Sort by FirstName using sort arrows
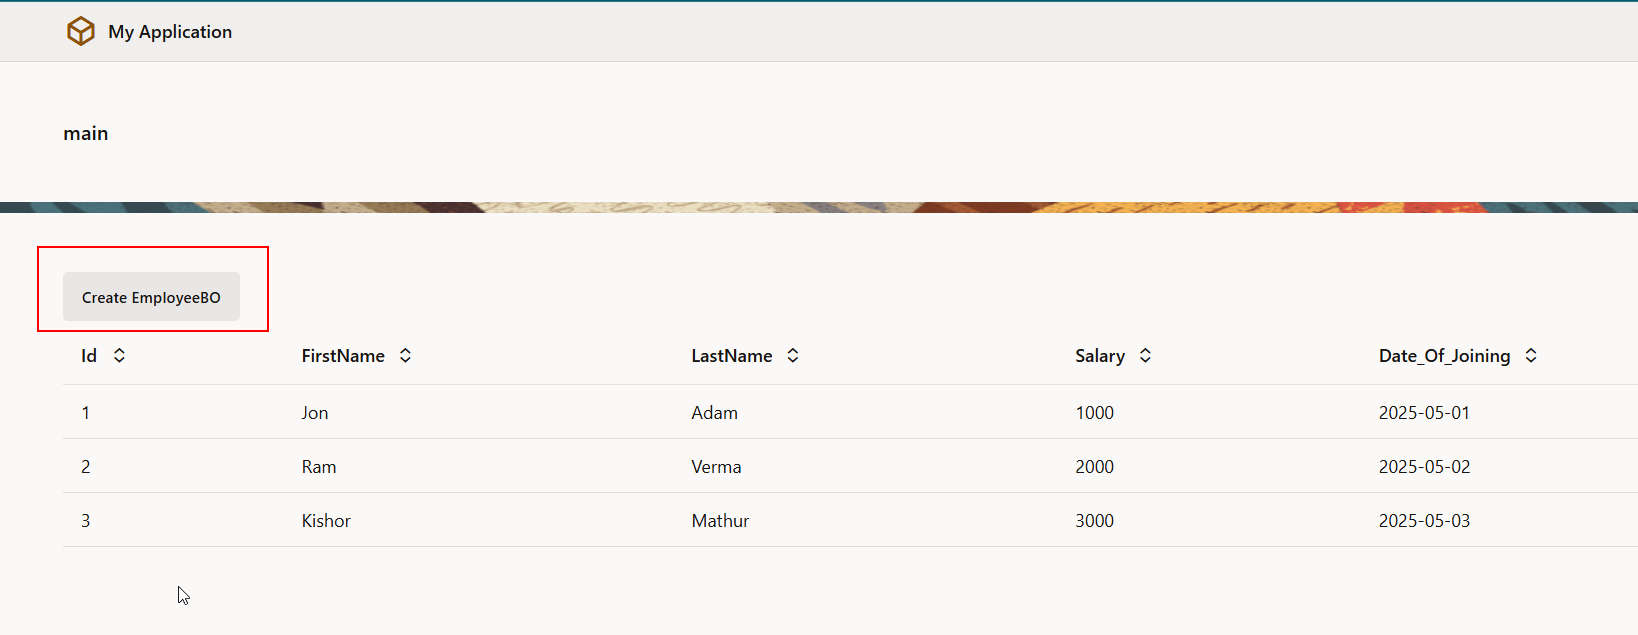This screenshot has height=635, width=1638. point(405,356)
